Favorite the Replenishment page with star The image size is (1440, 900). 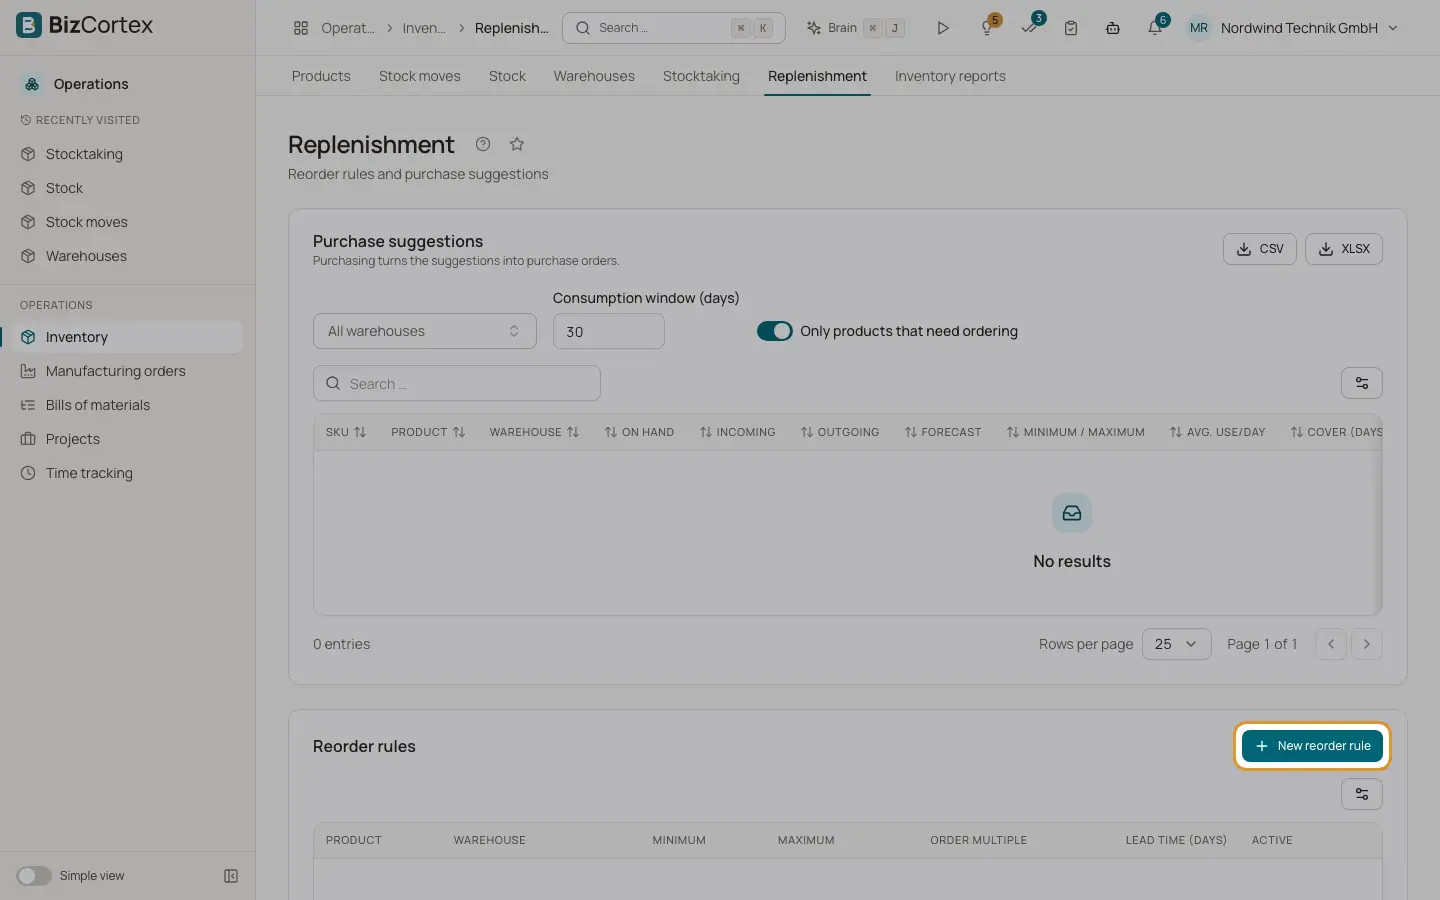(x=517, y=144)
